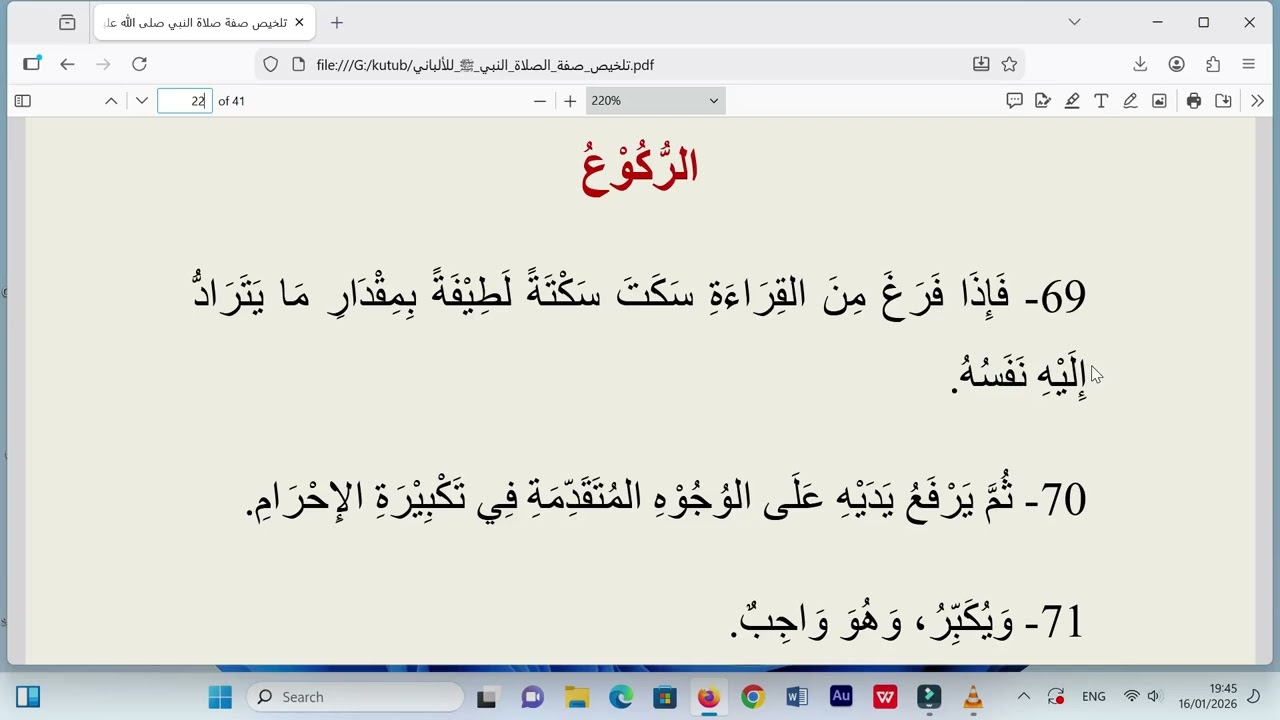Open the Firefox Downloads panel

pyautogui.click(x=1140, y=64)
